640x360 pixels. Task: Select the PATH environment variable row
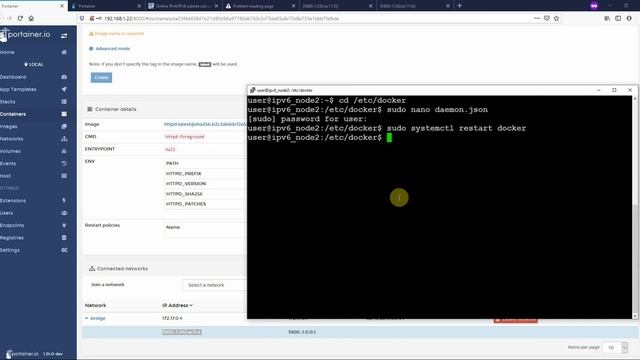click(x=205, y=163)
